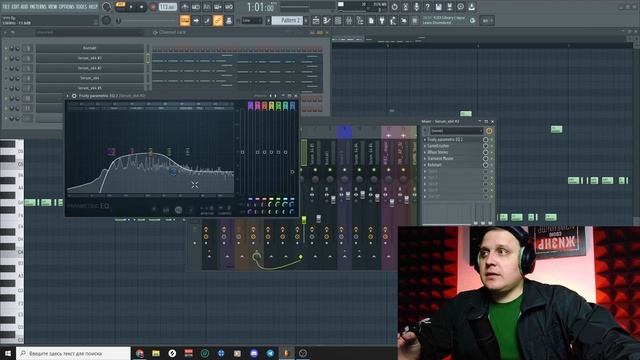Viewport: 640px width, 360px height.
Task: Click the stamp tool icon
Action: [x=229, y=20]
